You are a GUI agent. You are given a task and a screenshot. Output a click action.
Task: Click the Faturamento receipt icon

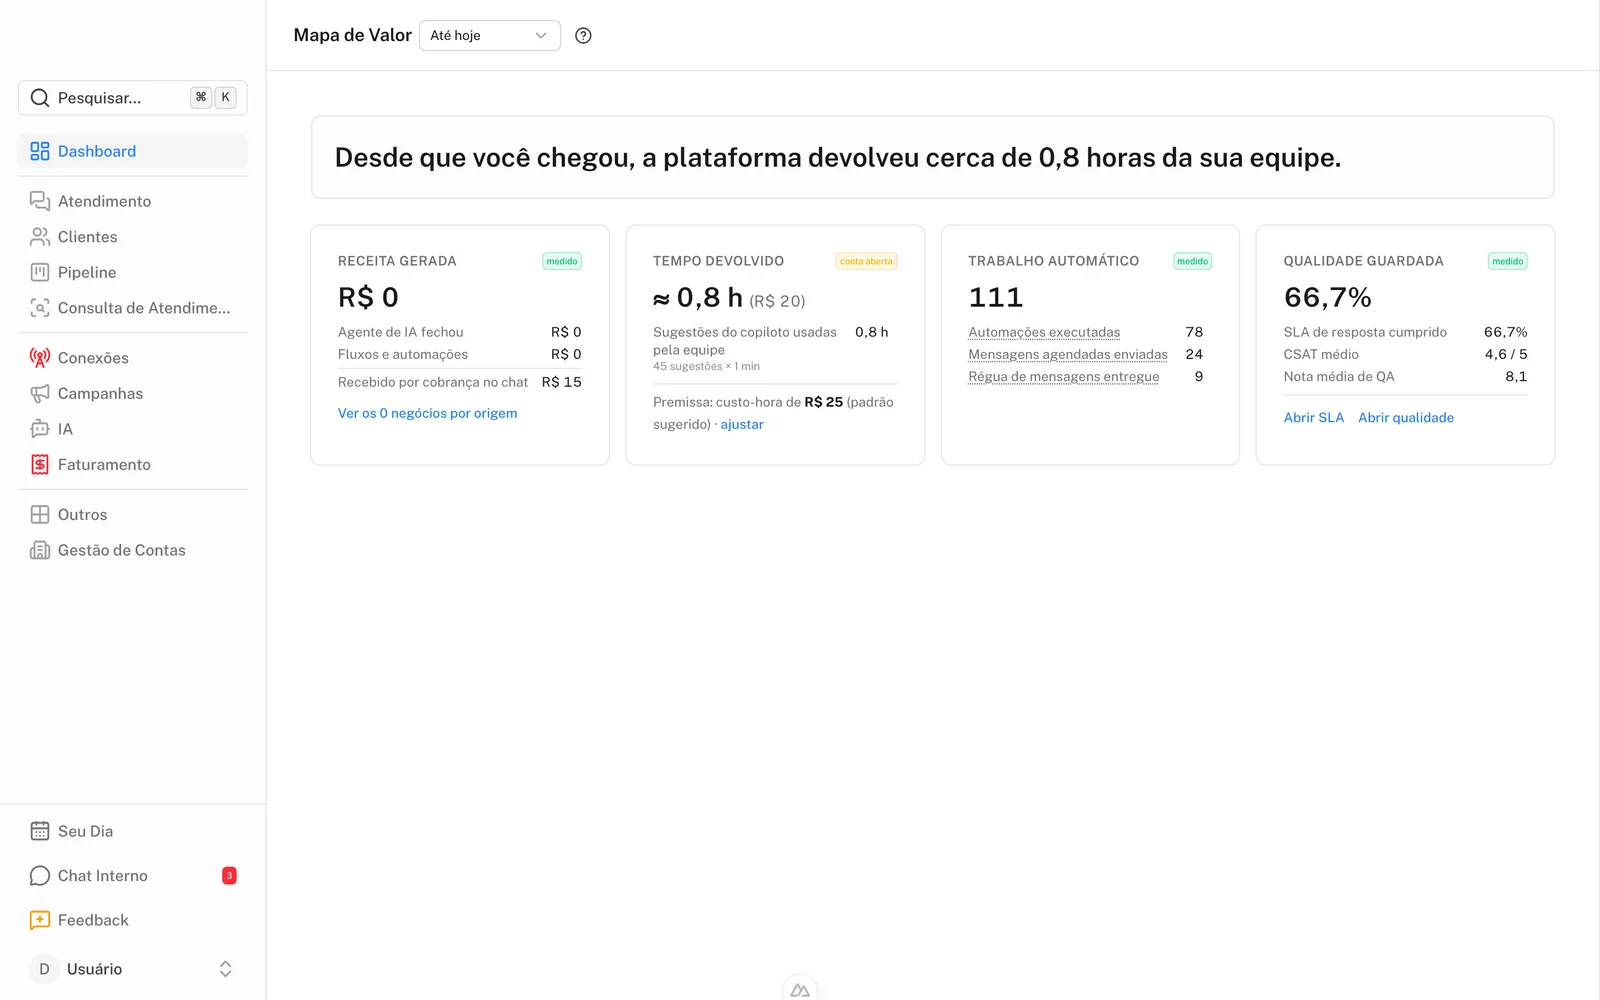40,465
